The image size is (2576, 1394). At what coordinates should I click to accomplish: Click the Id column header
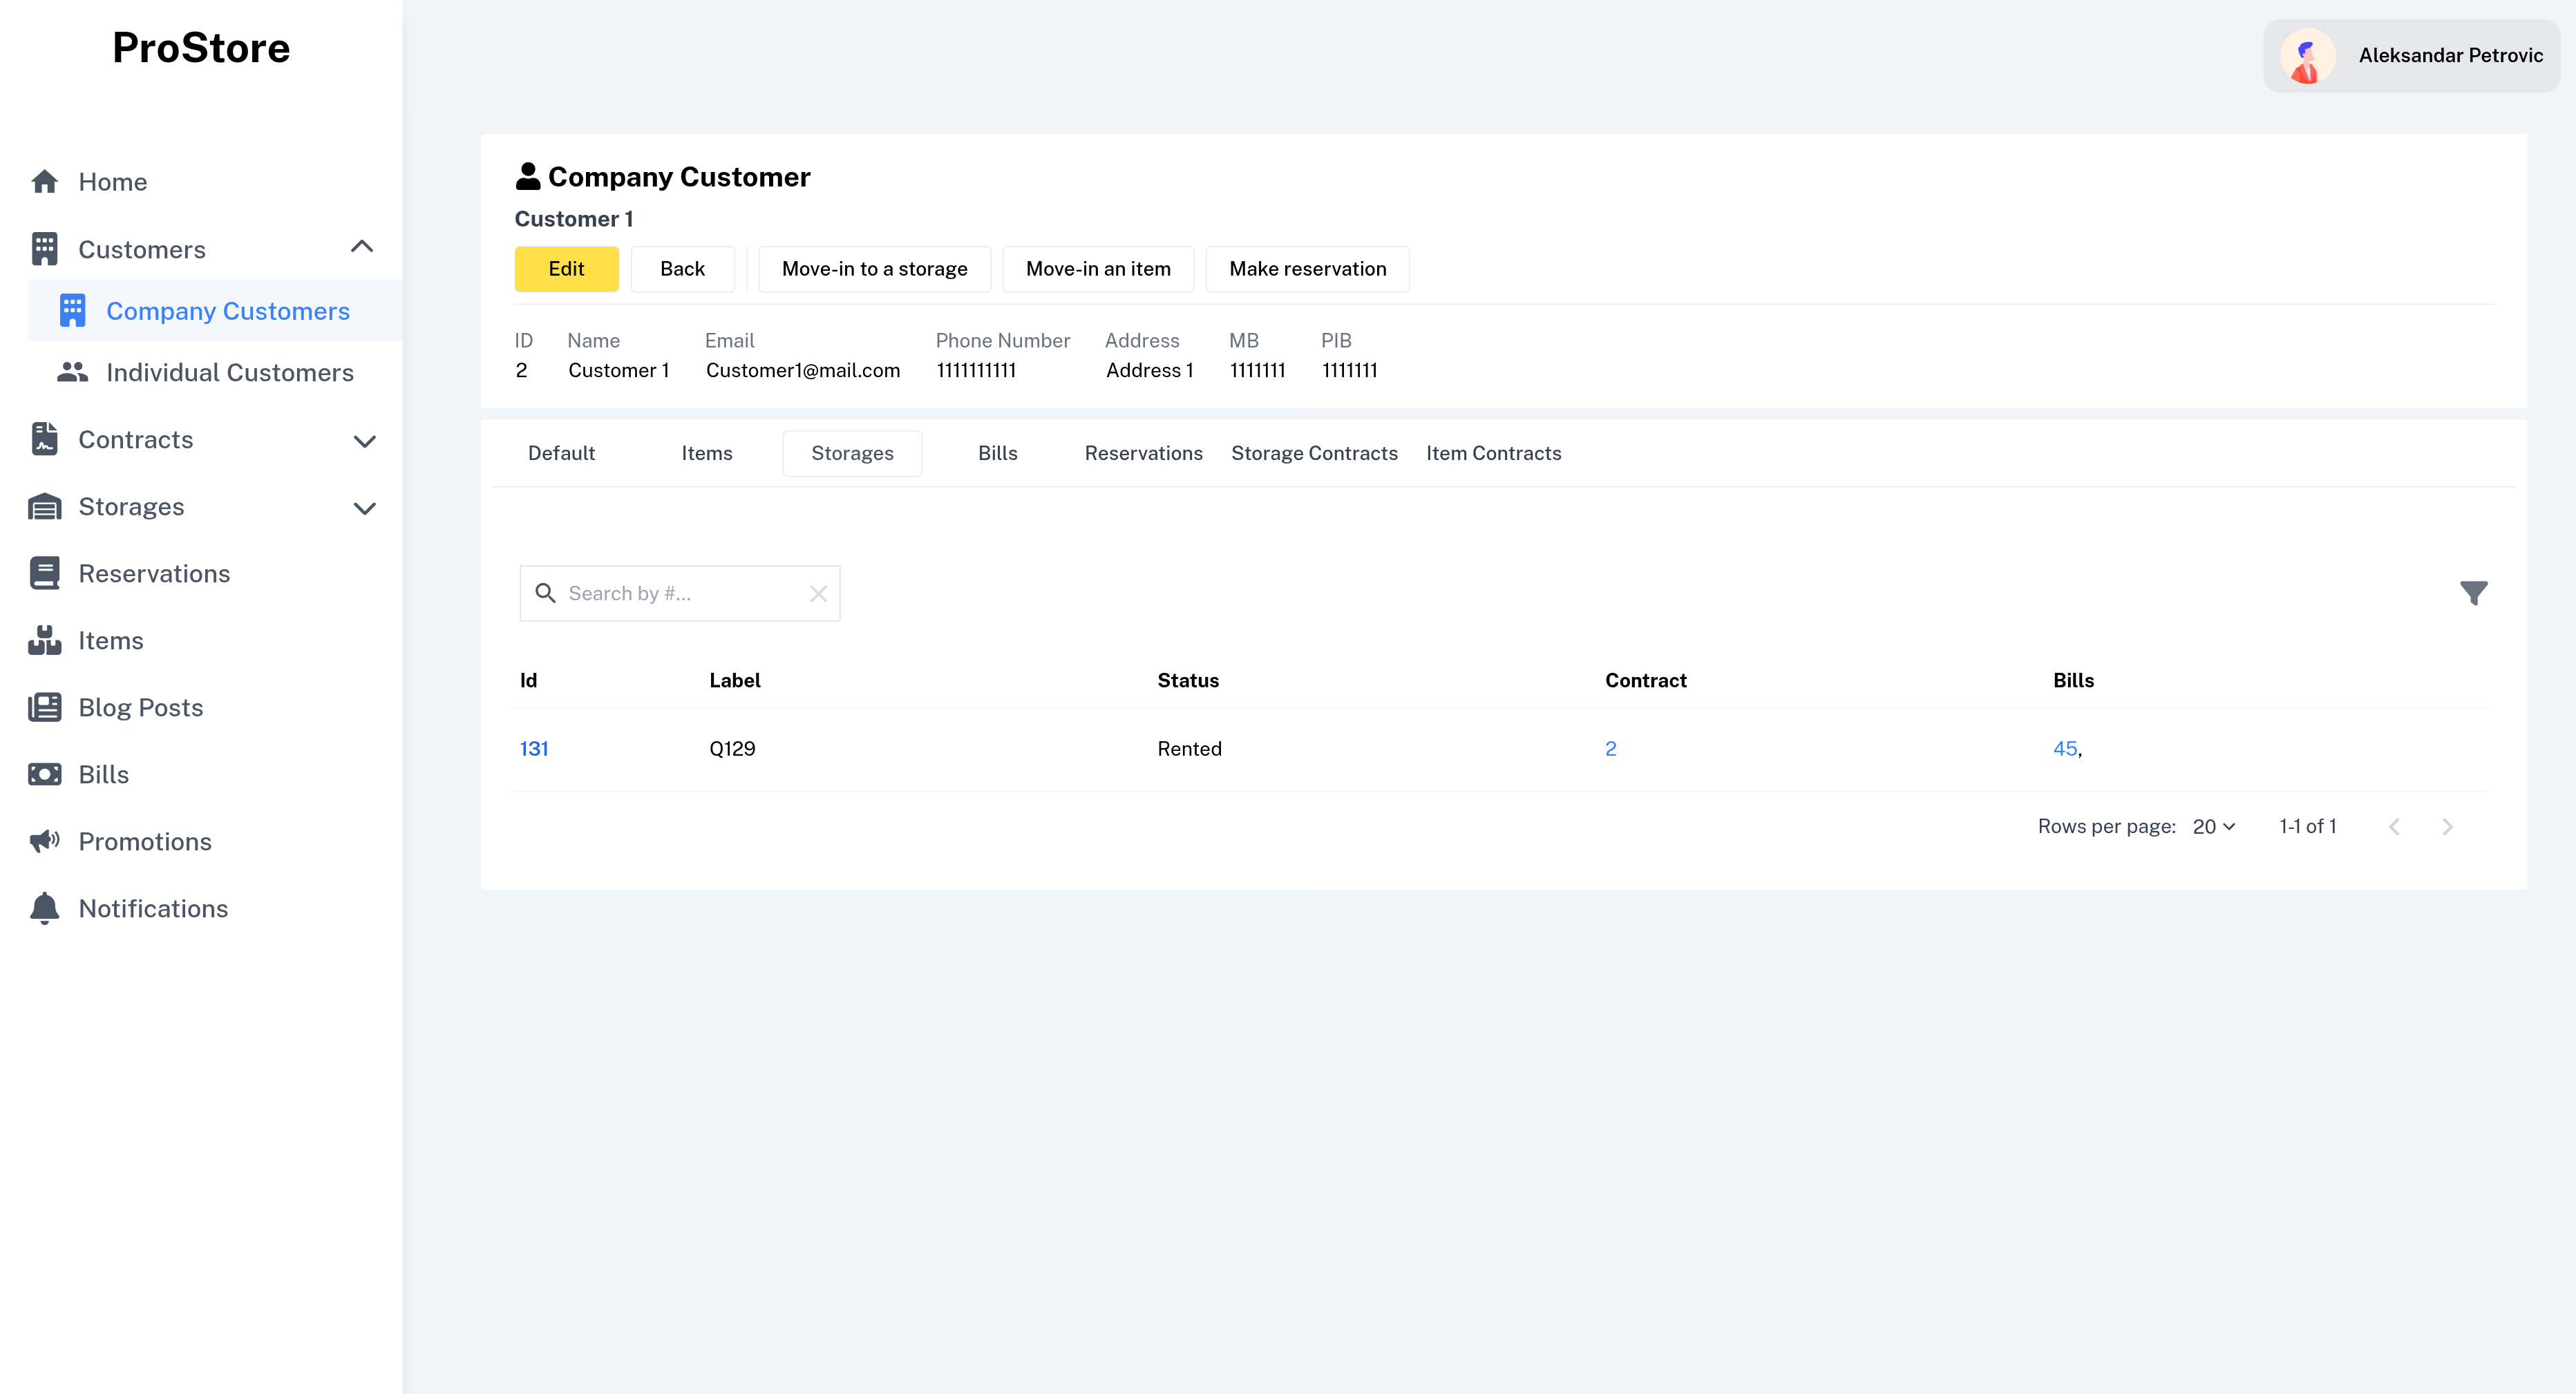(x=528, y=680)
